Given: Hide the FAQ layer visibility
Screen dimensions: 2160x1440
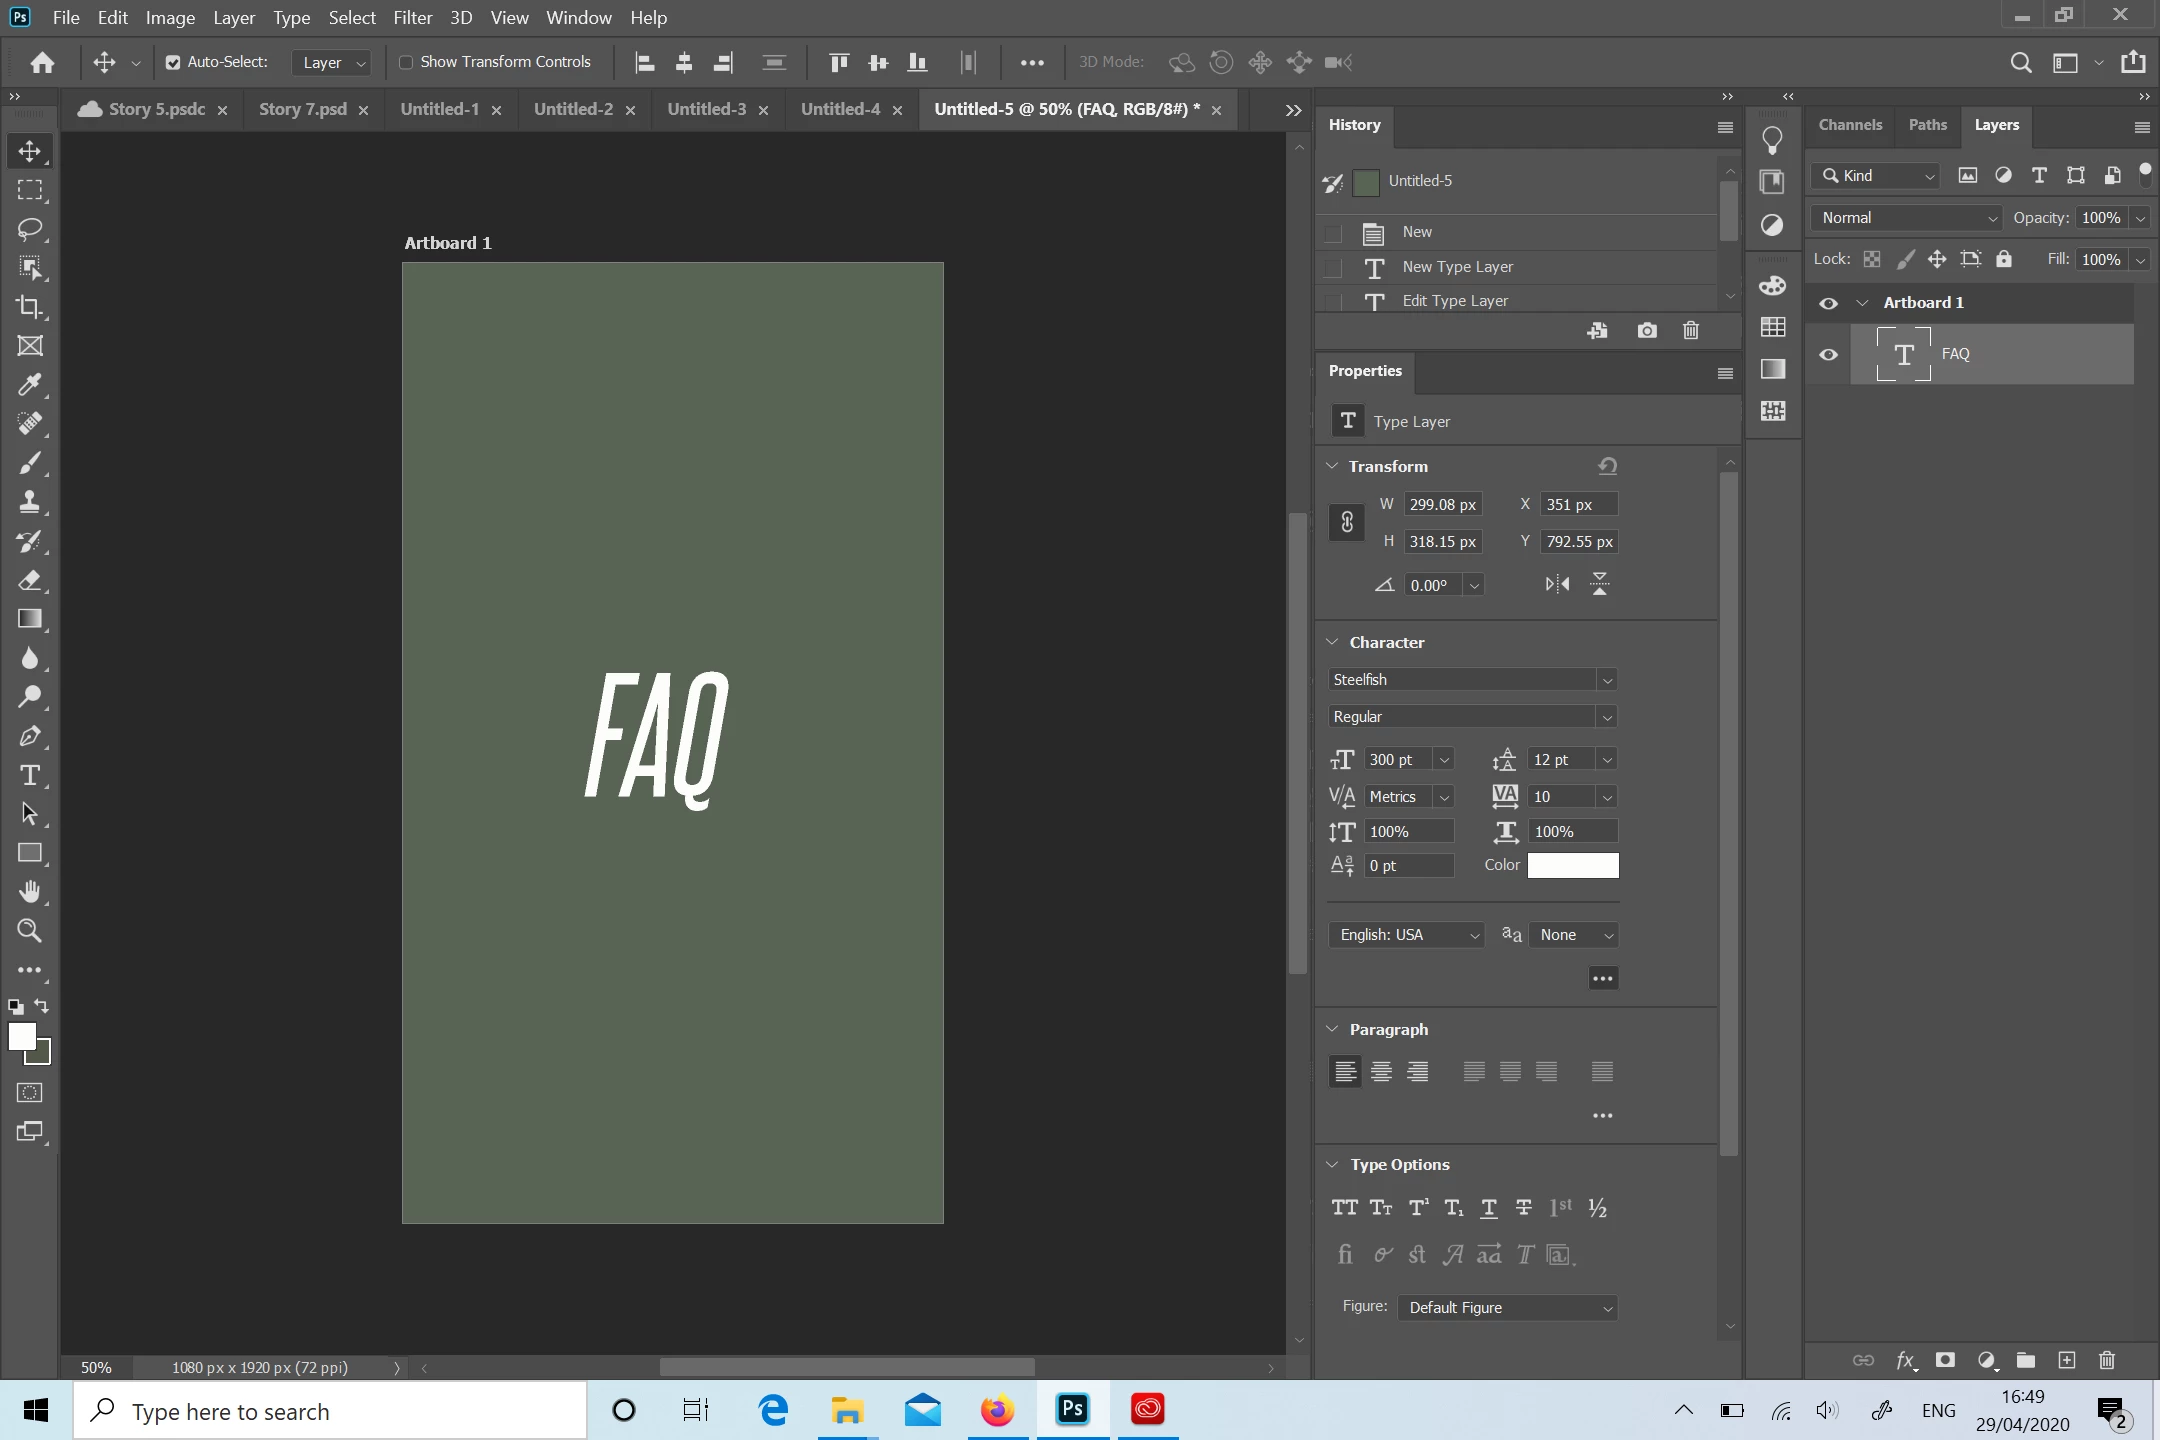Looking at the screenshot, I should (1828, 355).
